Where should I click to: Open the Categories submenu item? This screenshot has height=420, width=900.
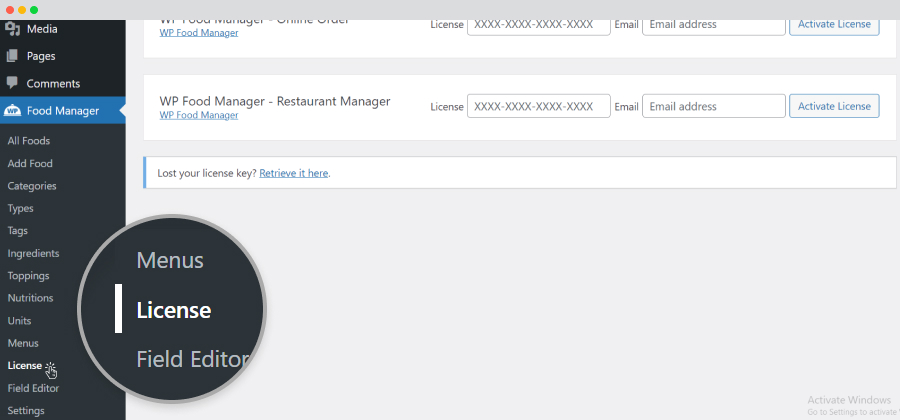click(32, 186)
